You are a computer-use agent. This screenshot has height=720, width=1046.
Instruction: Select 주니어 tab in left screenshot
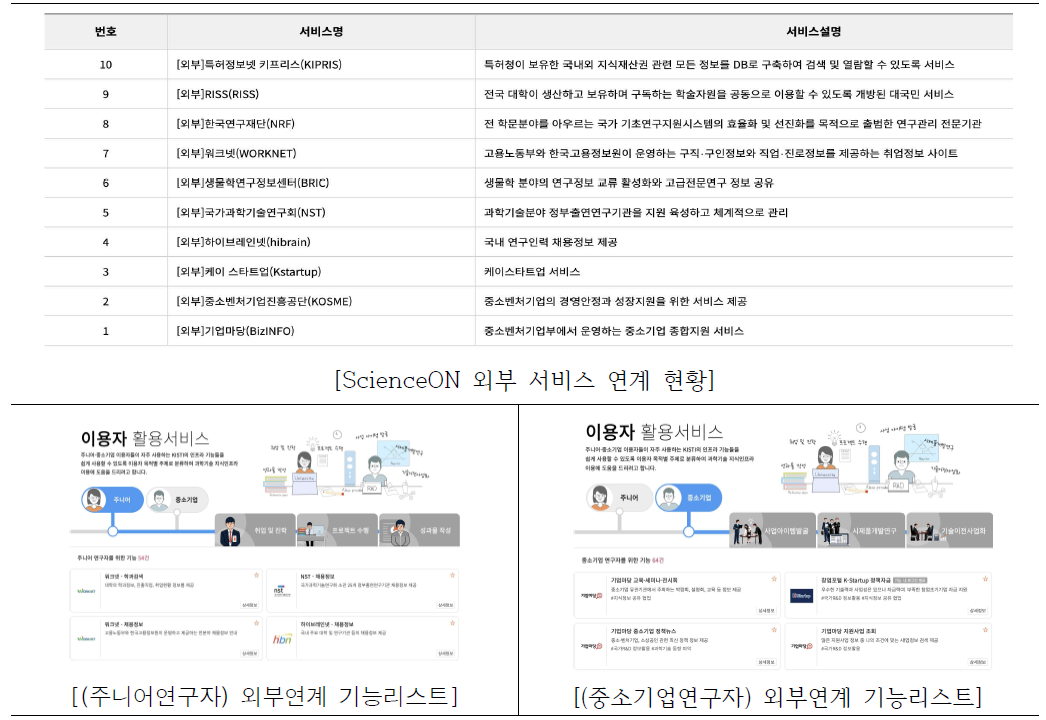(112, 500)
